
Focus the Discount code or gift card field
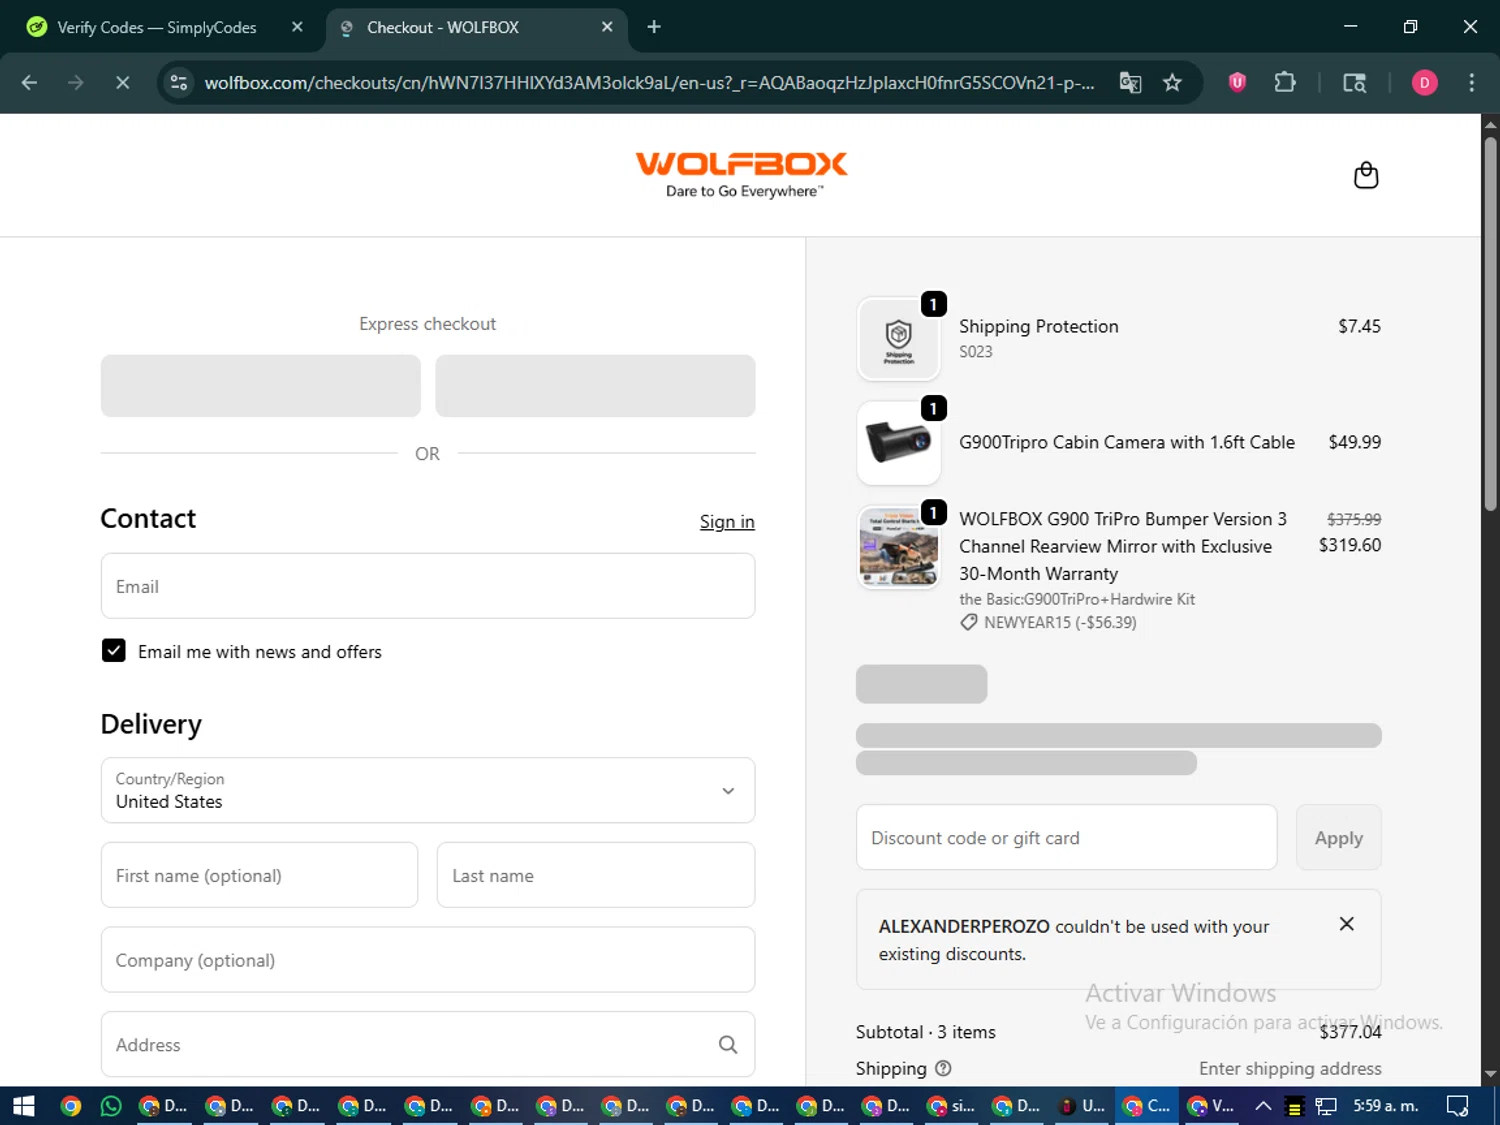click(1066, 838)
